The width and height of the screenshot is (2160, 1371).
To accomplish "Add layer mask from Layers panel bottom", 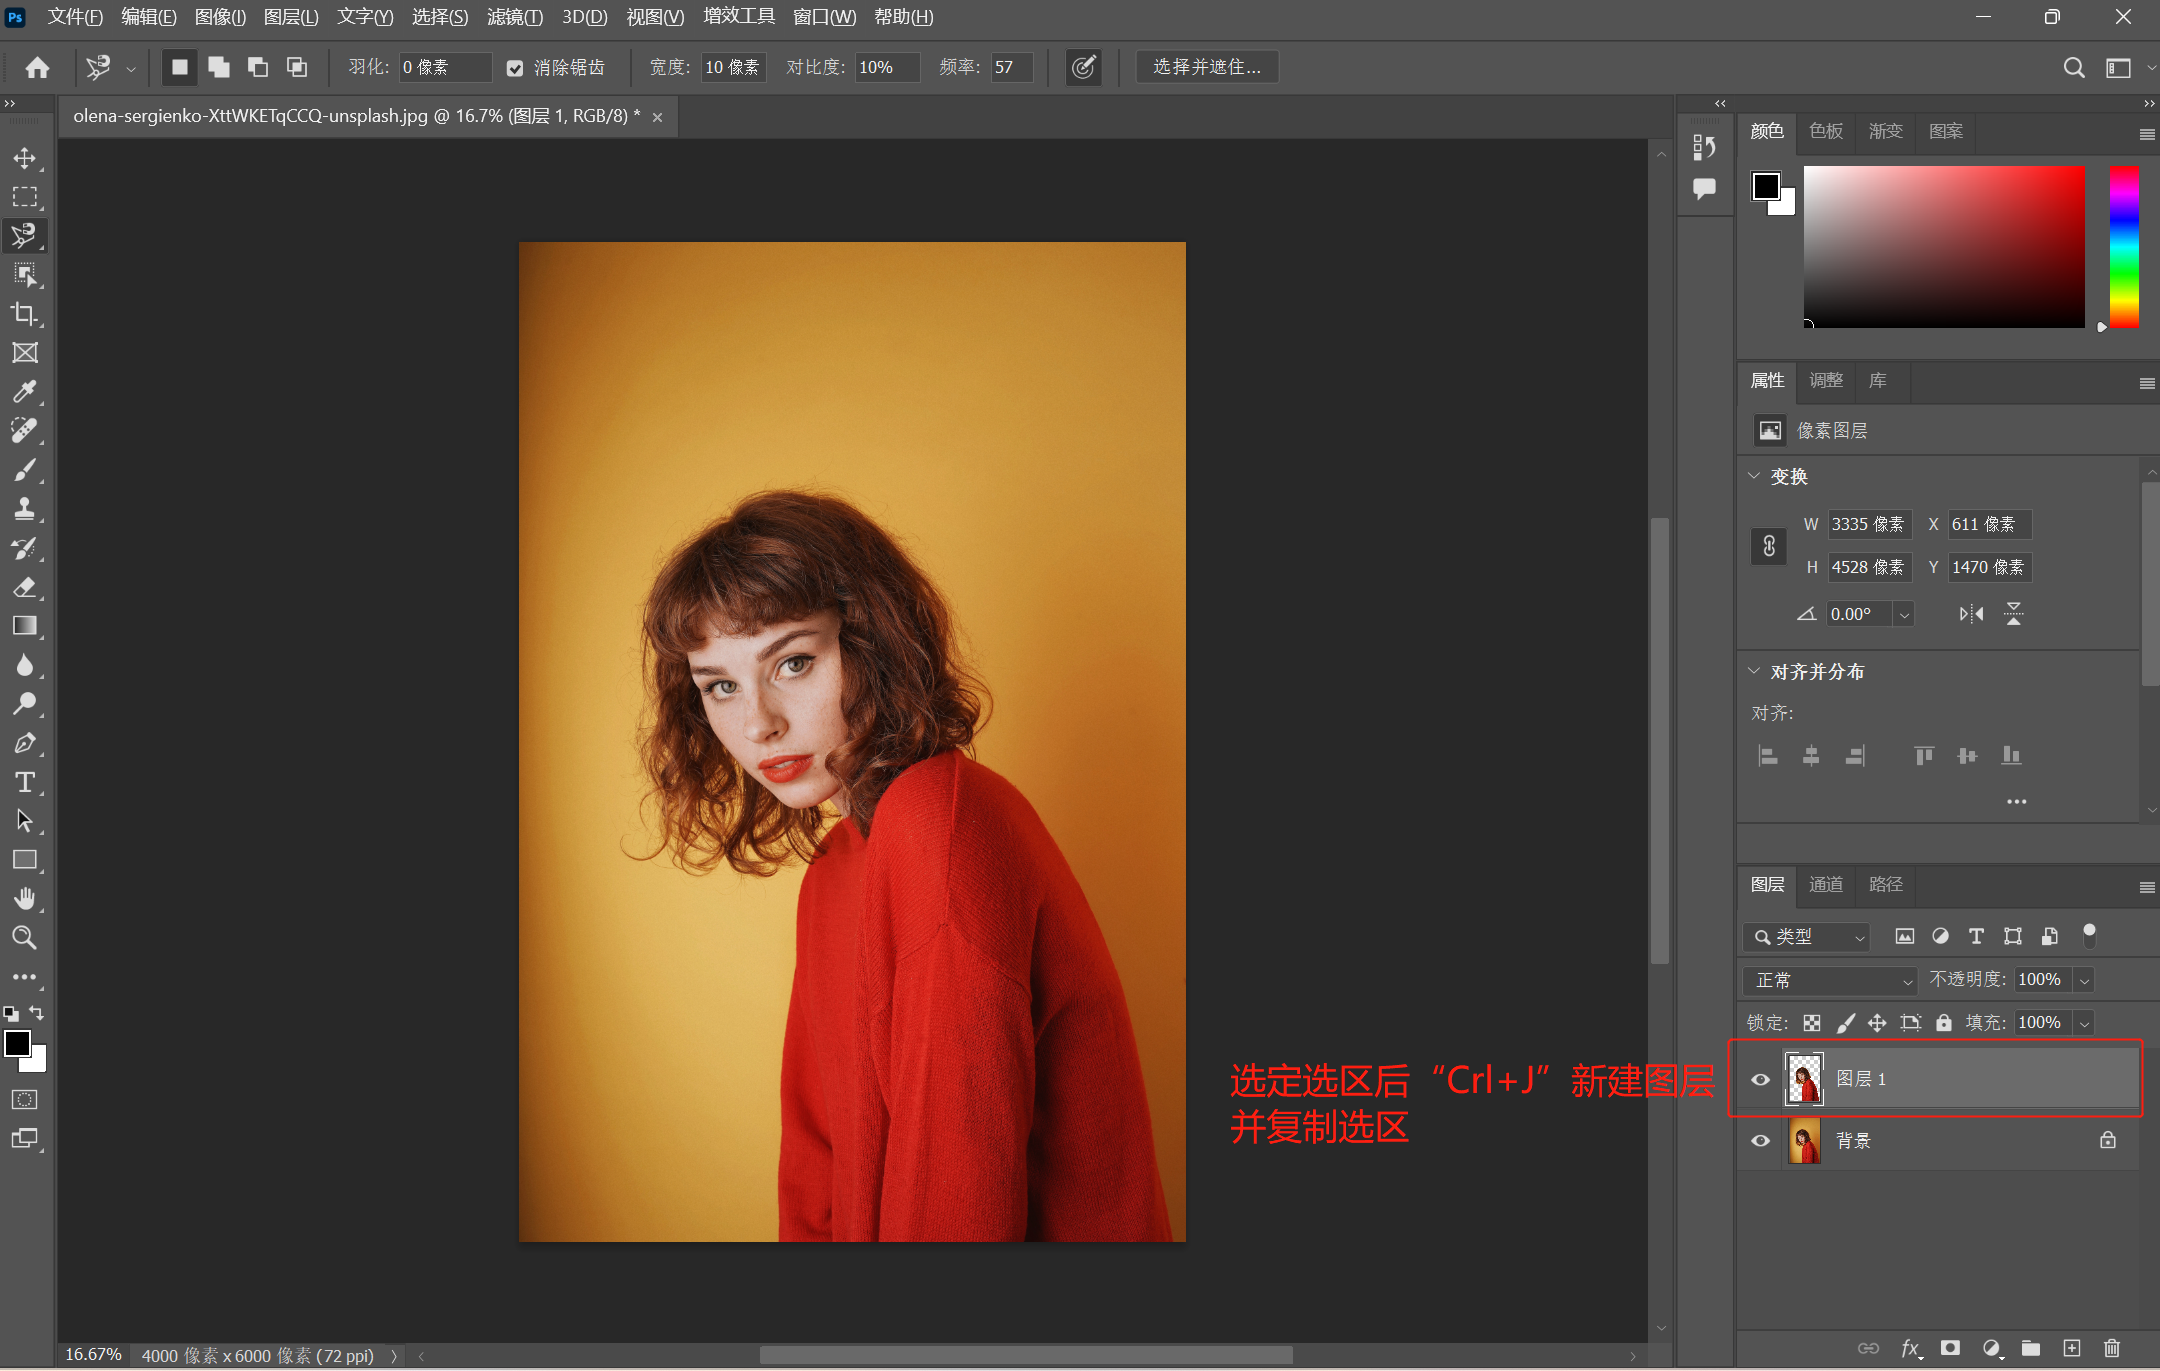I will 1950,1348.
